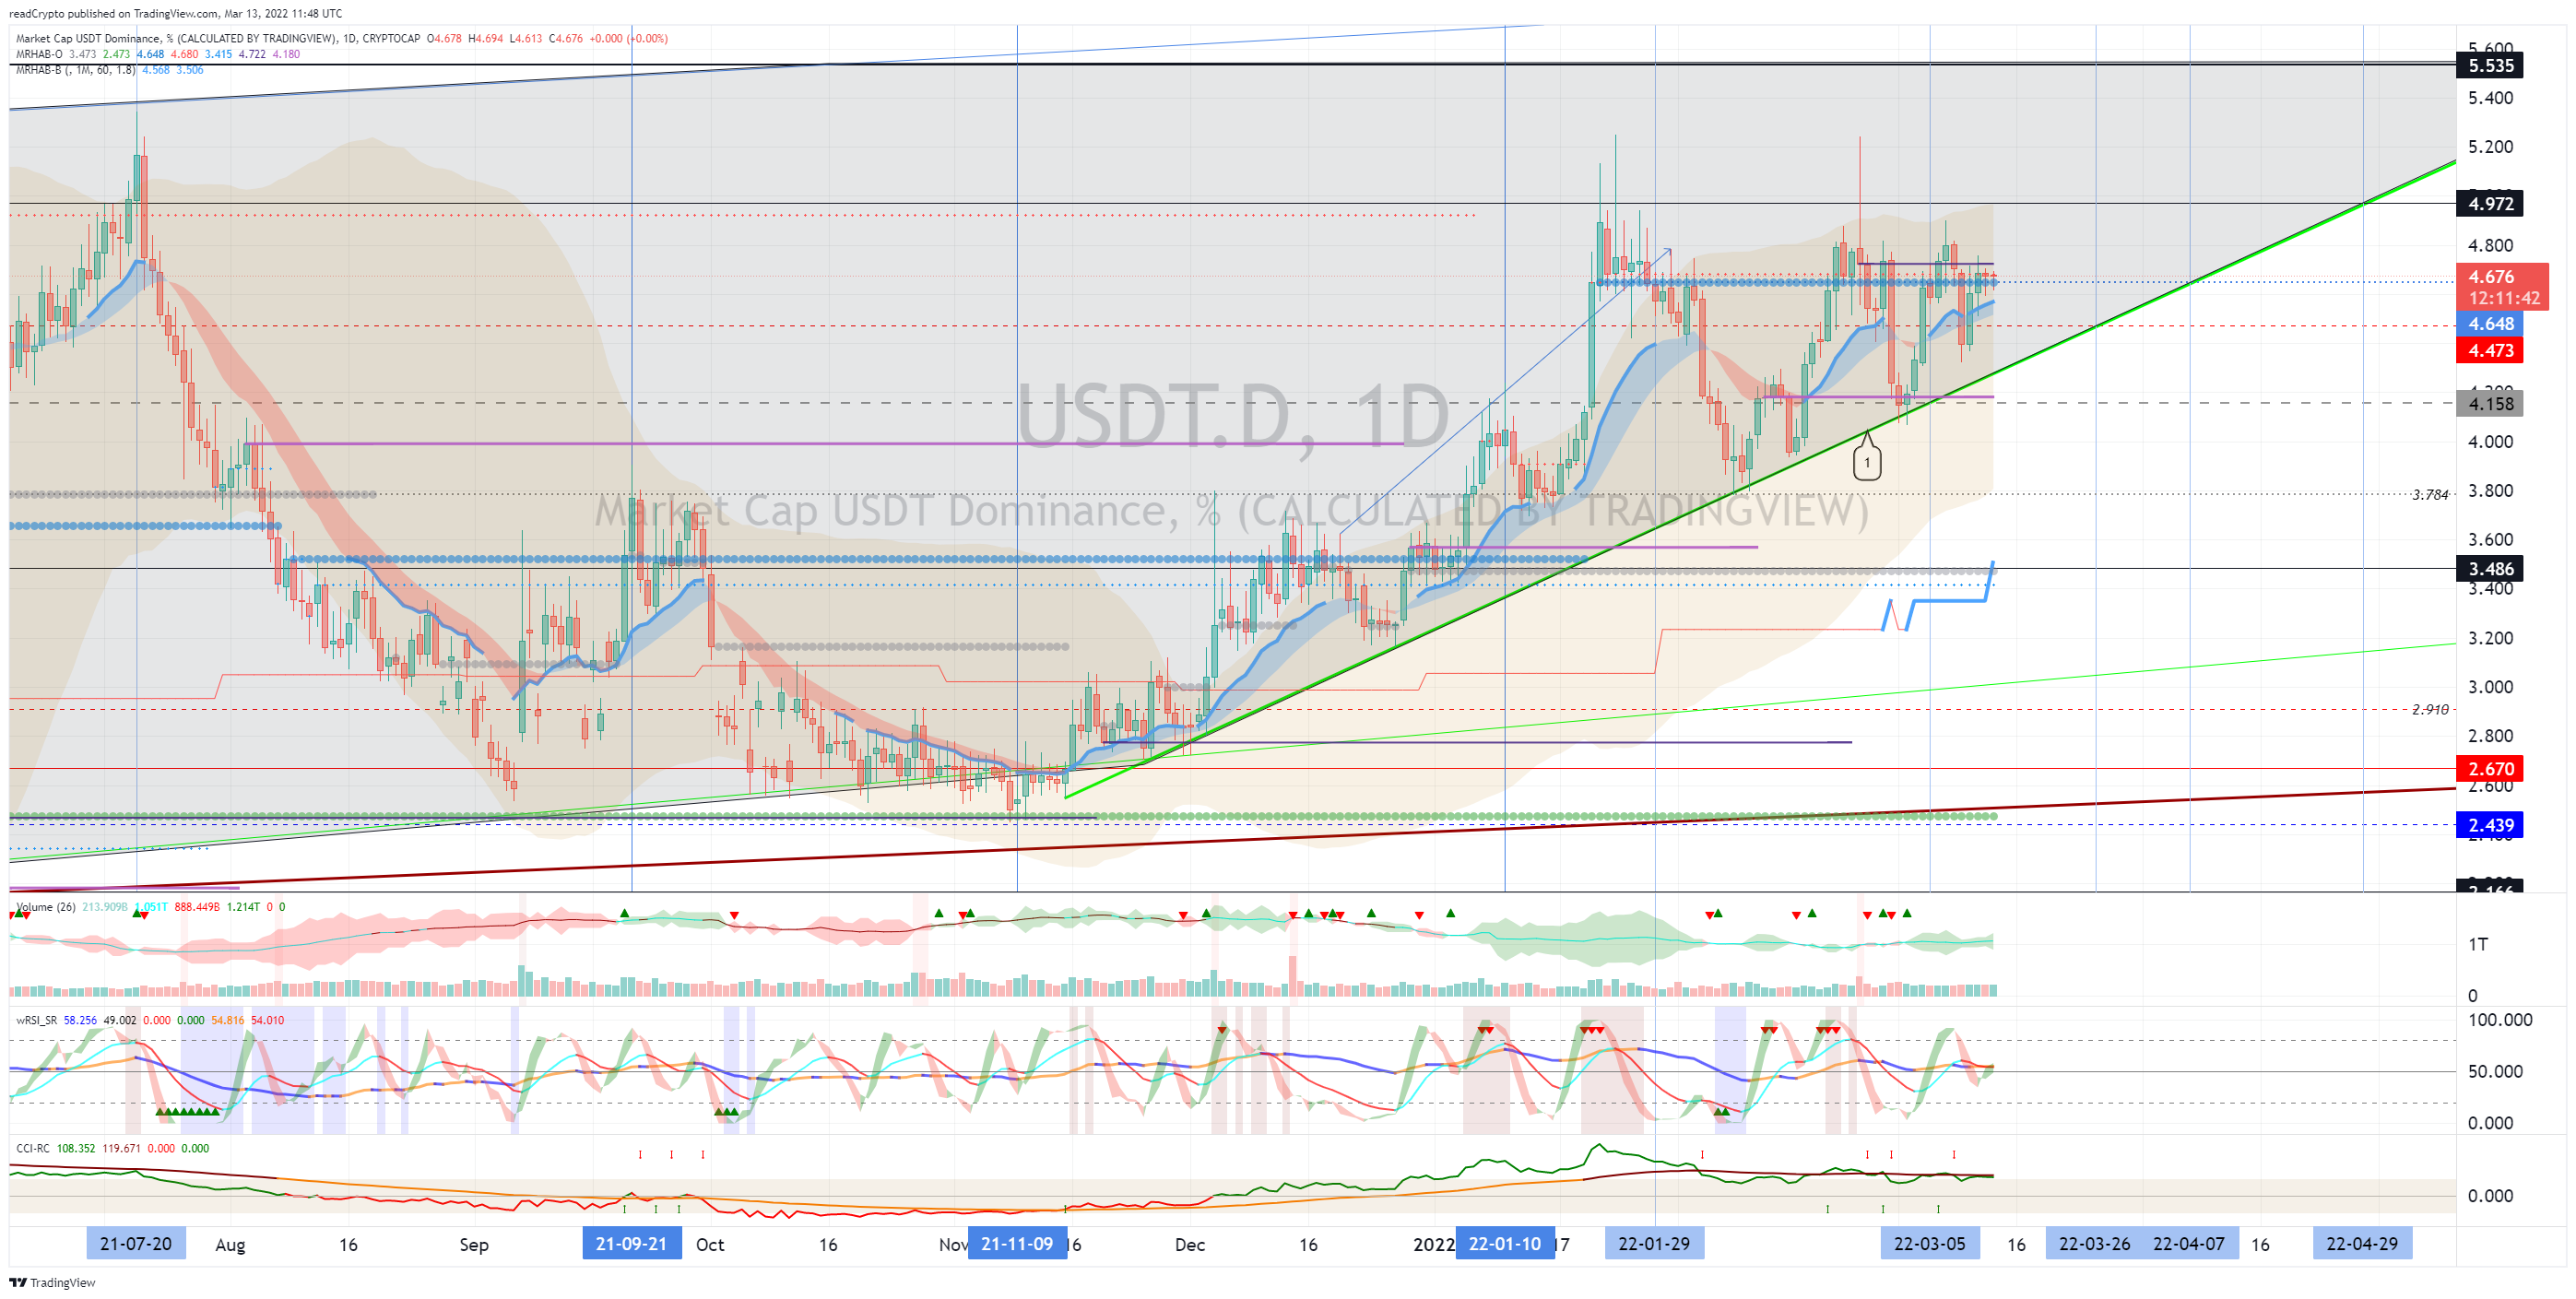Click the 2.910 level annotation

pos(2429,710)
